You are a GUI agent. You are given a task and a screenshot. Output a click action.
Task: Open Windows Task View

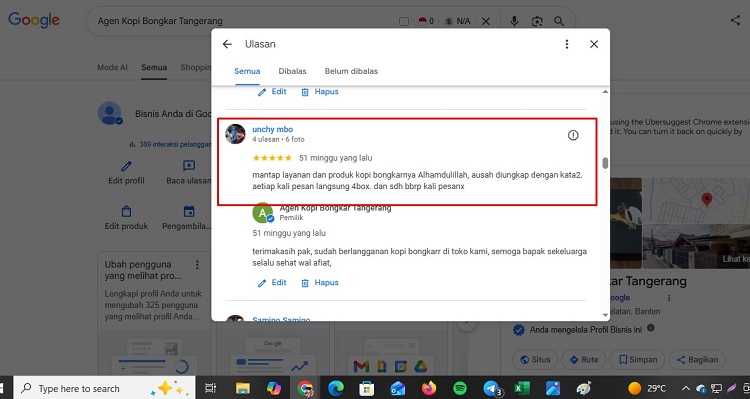click(210, 388)
